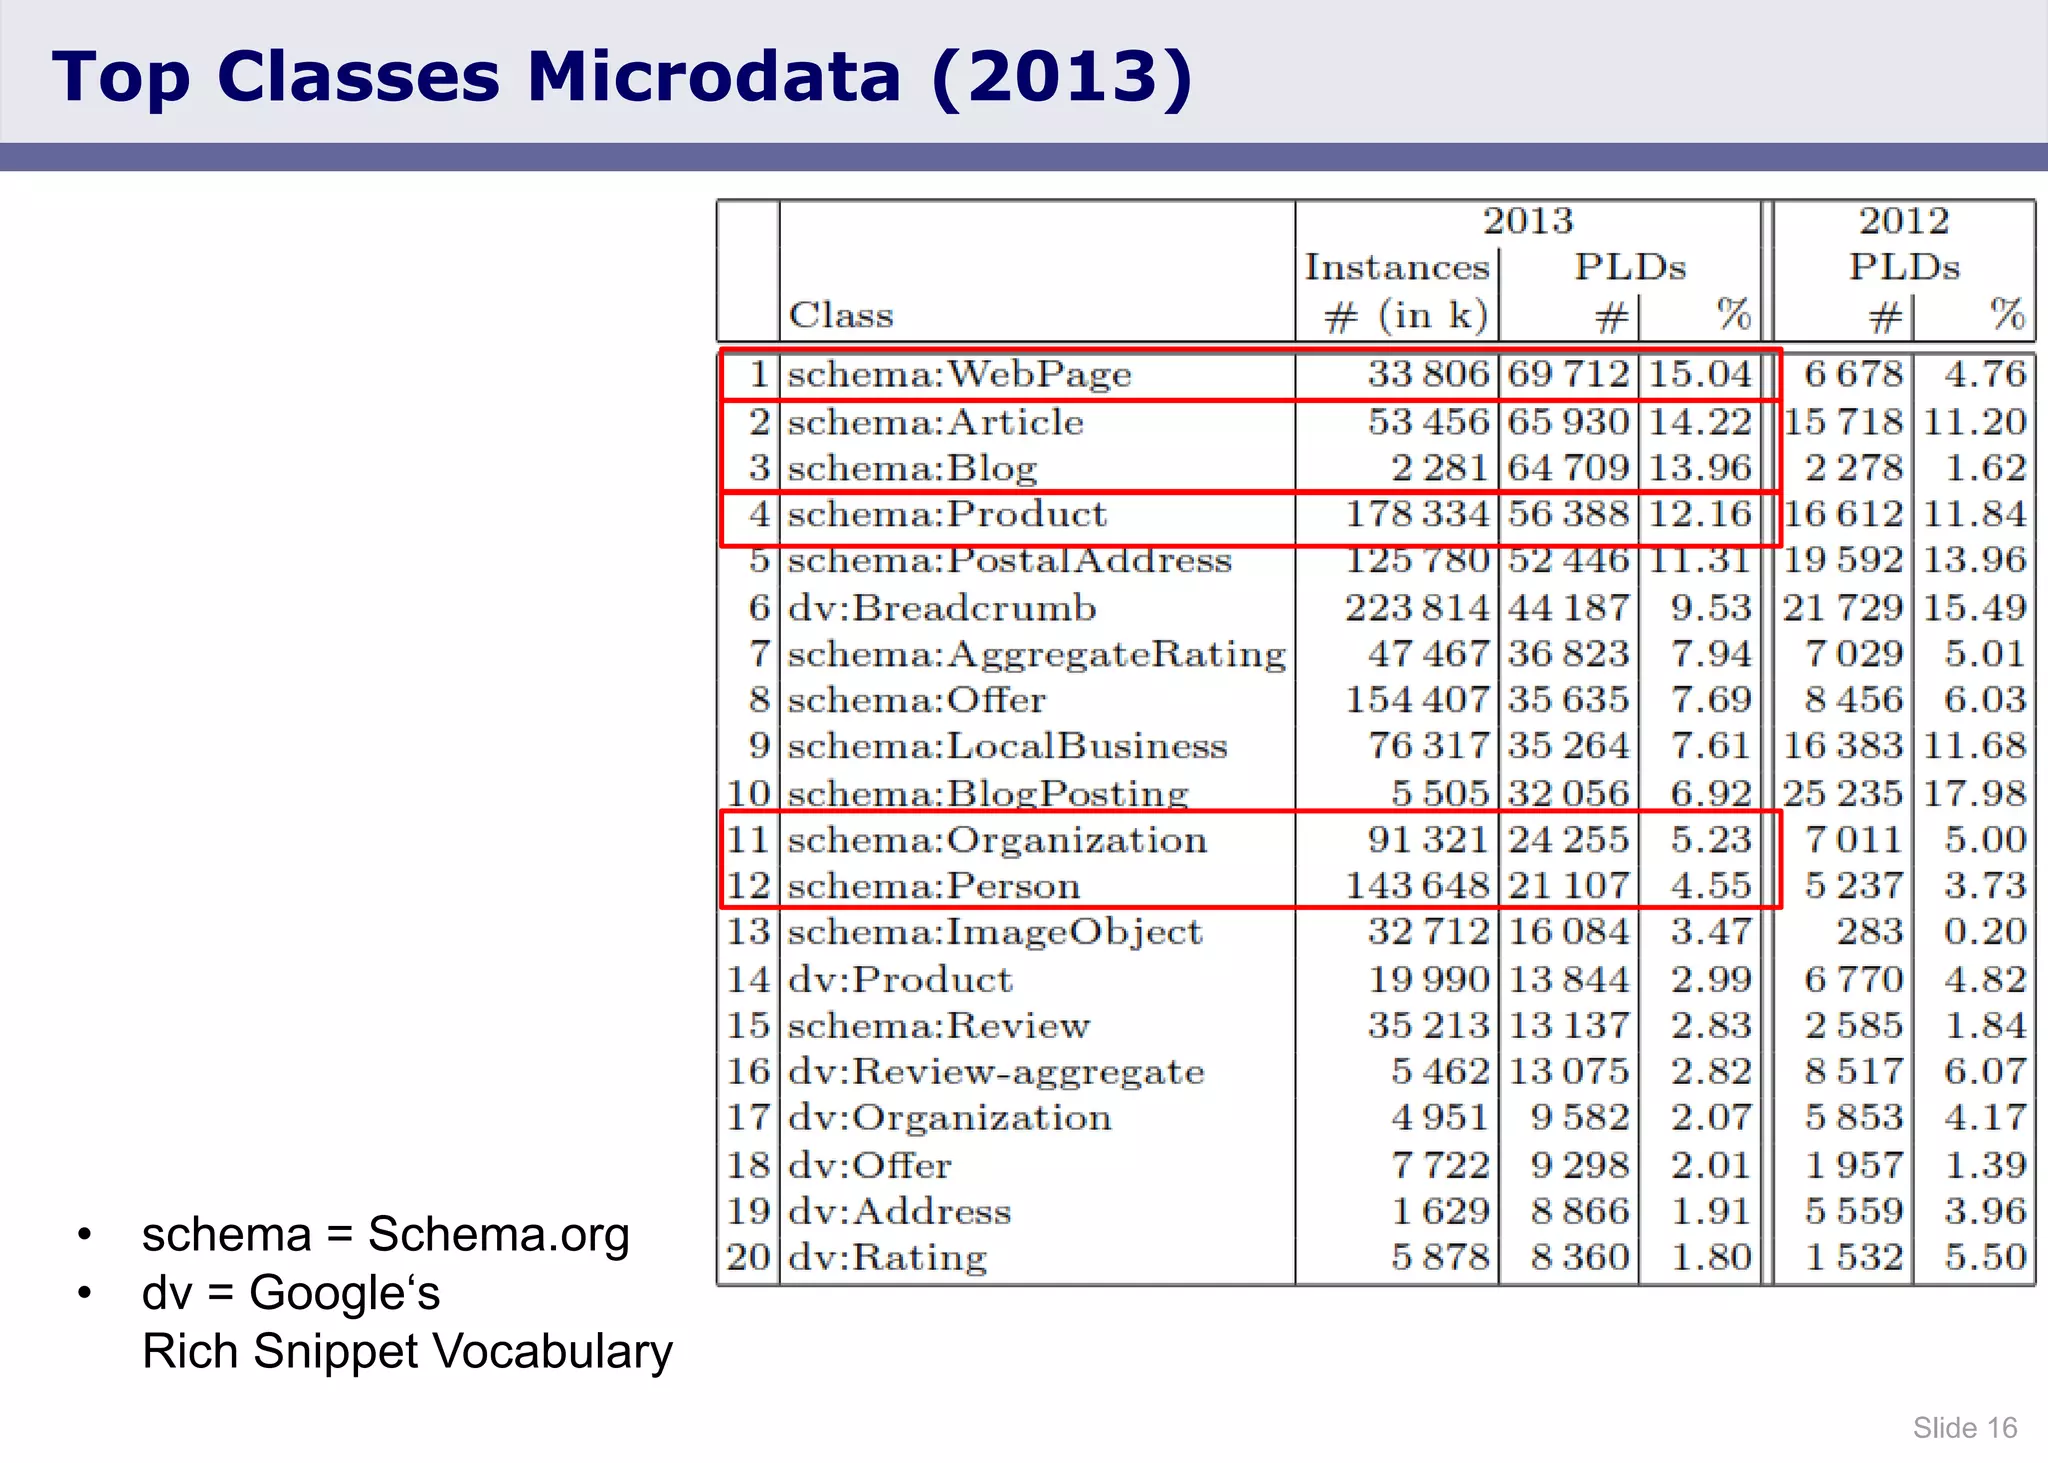Click the schema:Offer class cell
This screenshot has height=1463, width=2048.
coord(916,700)
